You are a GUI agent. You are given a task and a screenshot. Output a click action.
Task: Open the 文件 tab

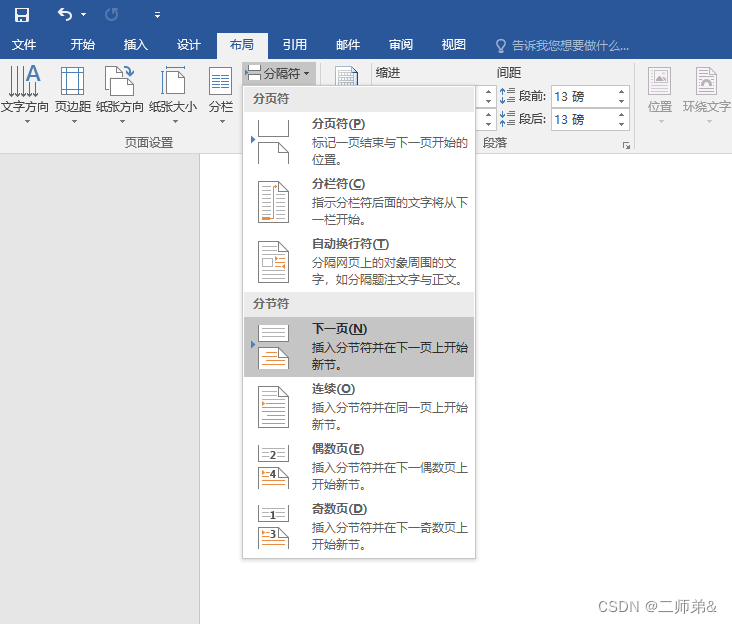click(x=24, y=45)
